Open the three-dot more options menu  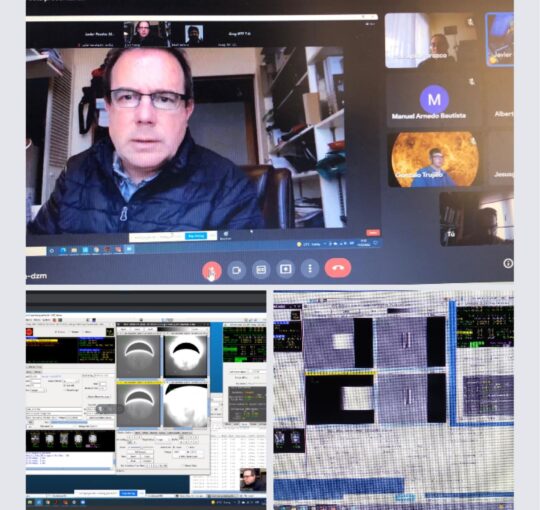310,268
